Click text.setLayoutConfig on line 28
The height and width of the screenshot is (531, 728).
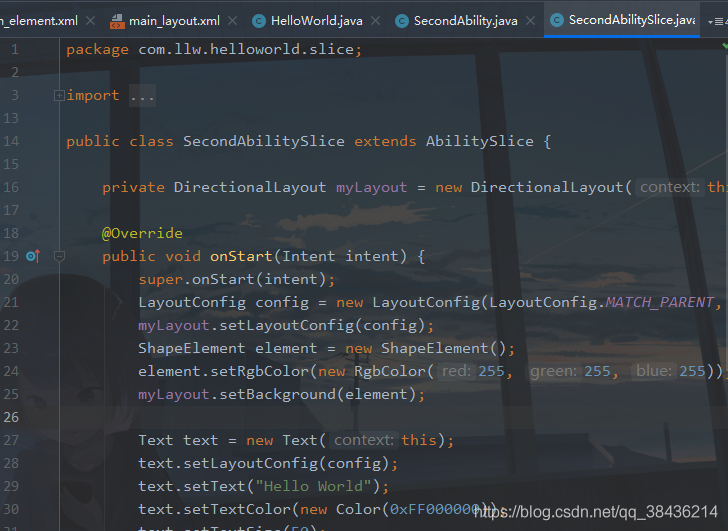coord(228,463)
